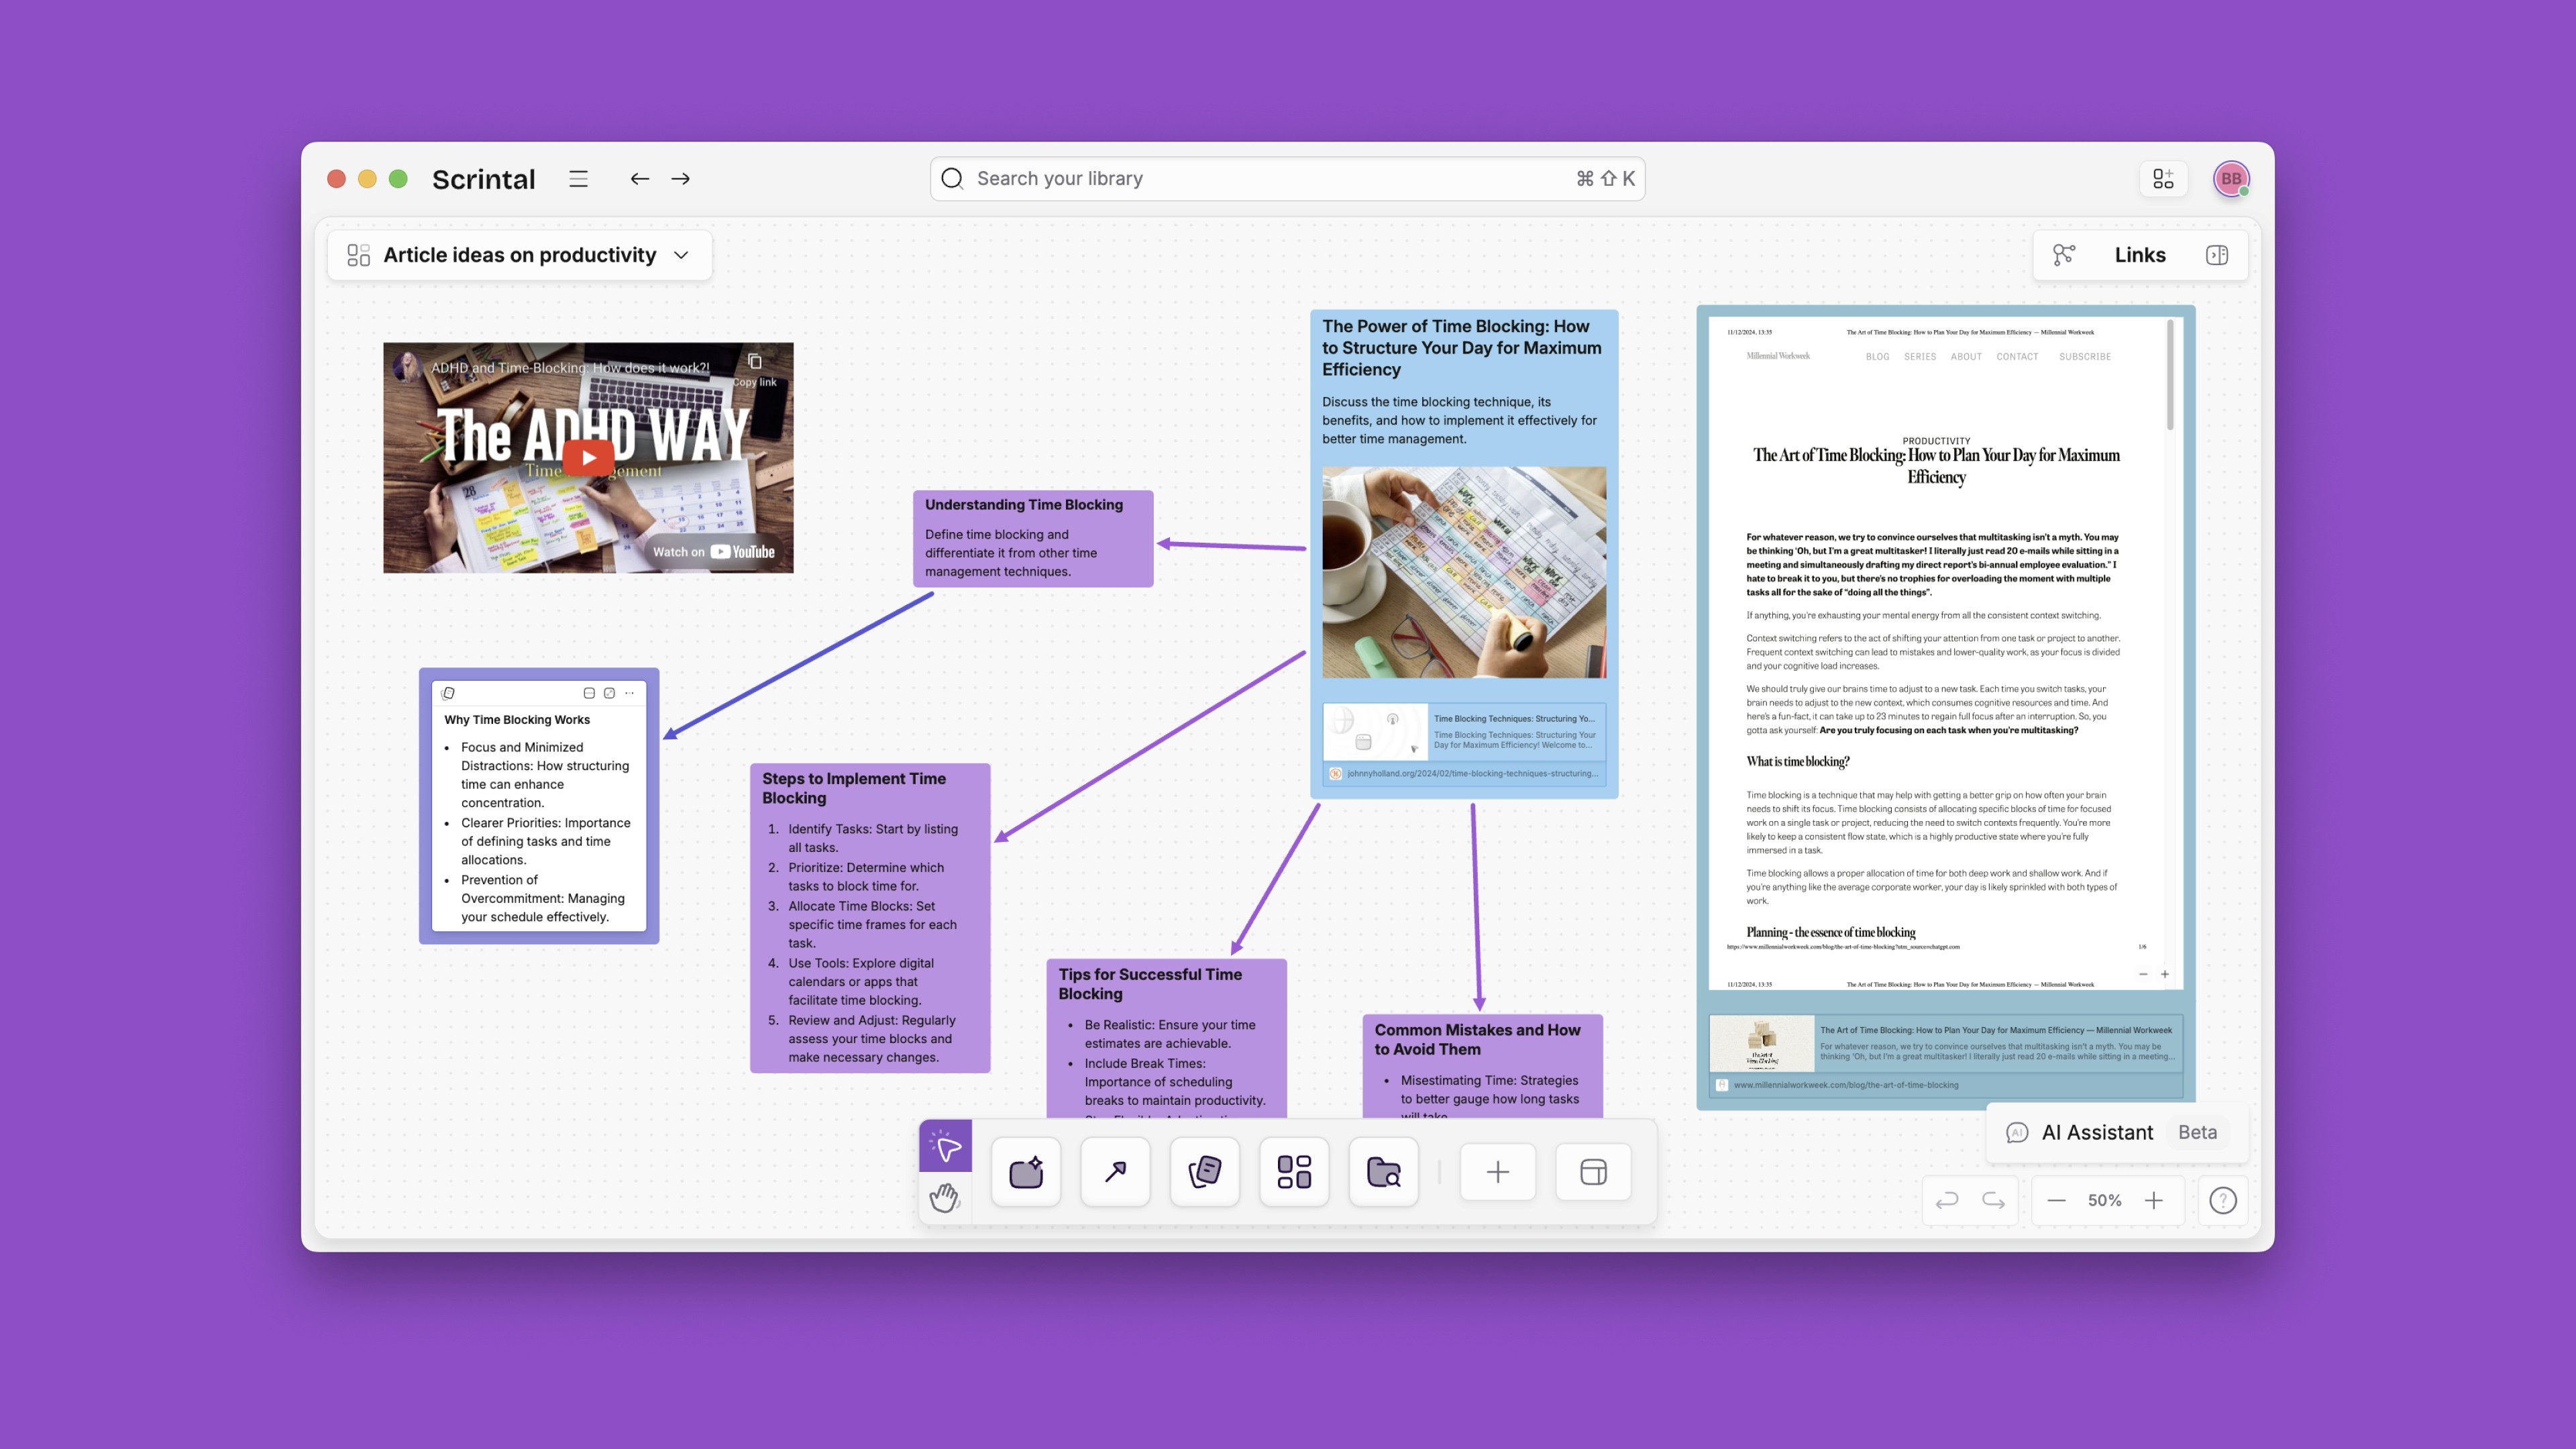The image size is (2576, 1449).
Task: Navigate back with the left arrow
Action: [640, 179]
